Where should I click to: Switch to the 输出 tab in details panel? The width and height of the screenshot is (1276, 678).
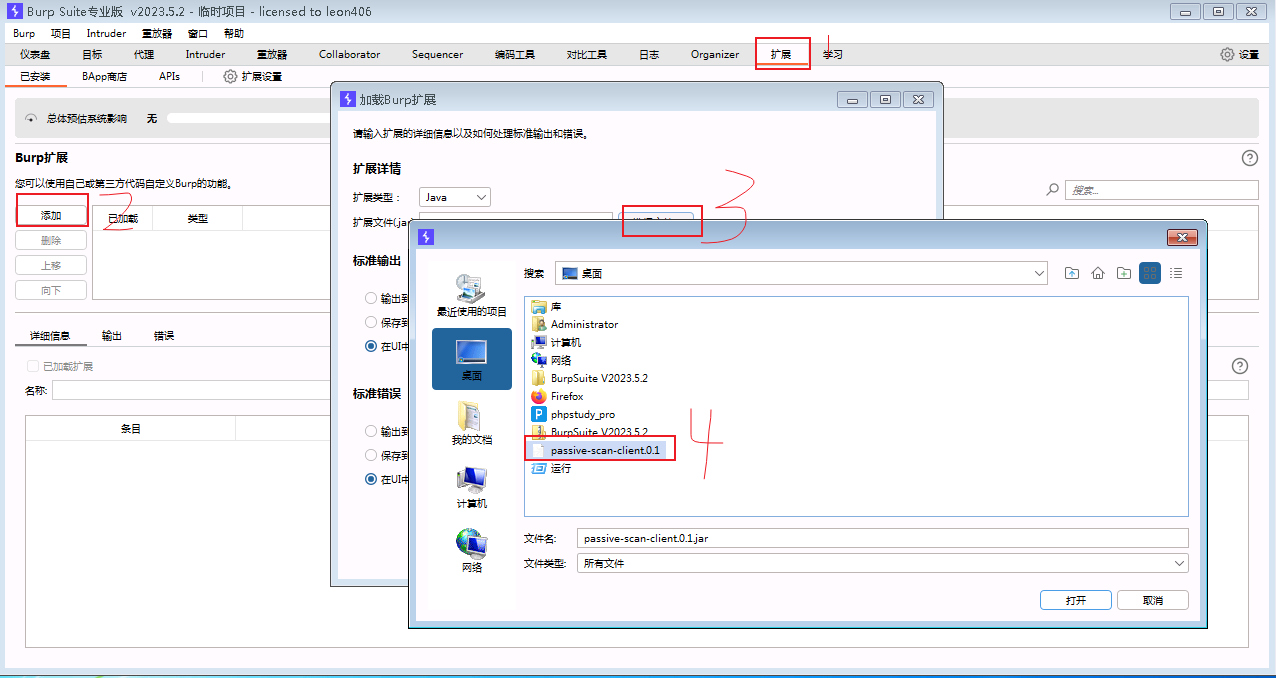(x=112, y=336)
